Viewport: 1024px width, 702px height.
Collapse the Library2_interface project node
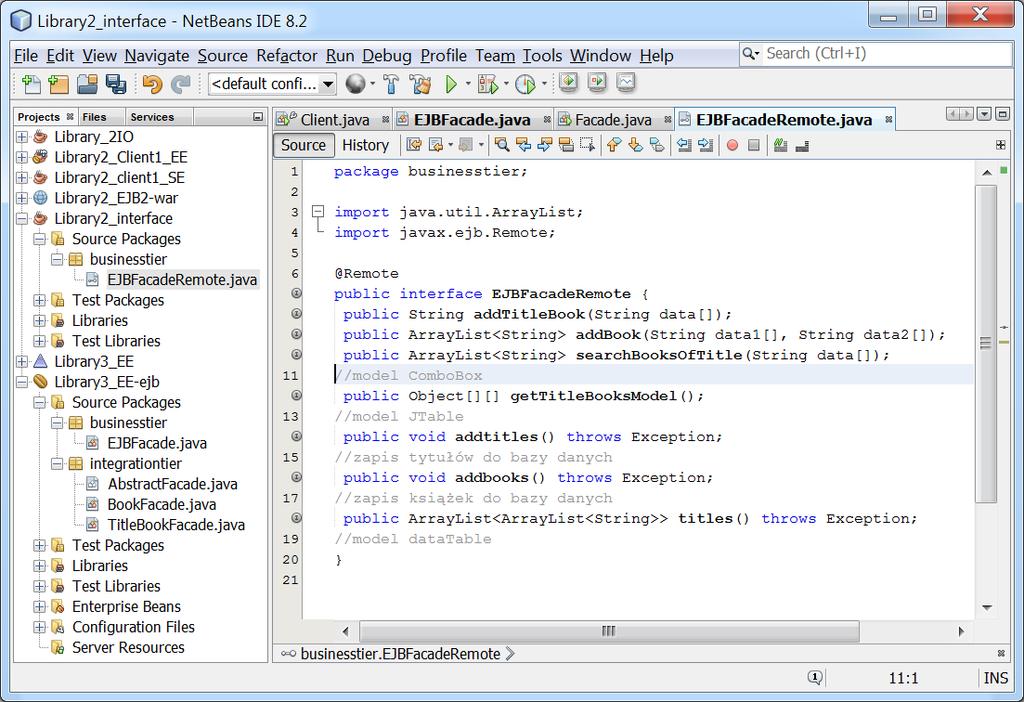point(22,218)
